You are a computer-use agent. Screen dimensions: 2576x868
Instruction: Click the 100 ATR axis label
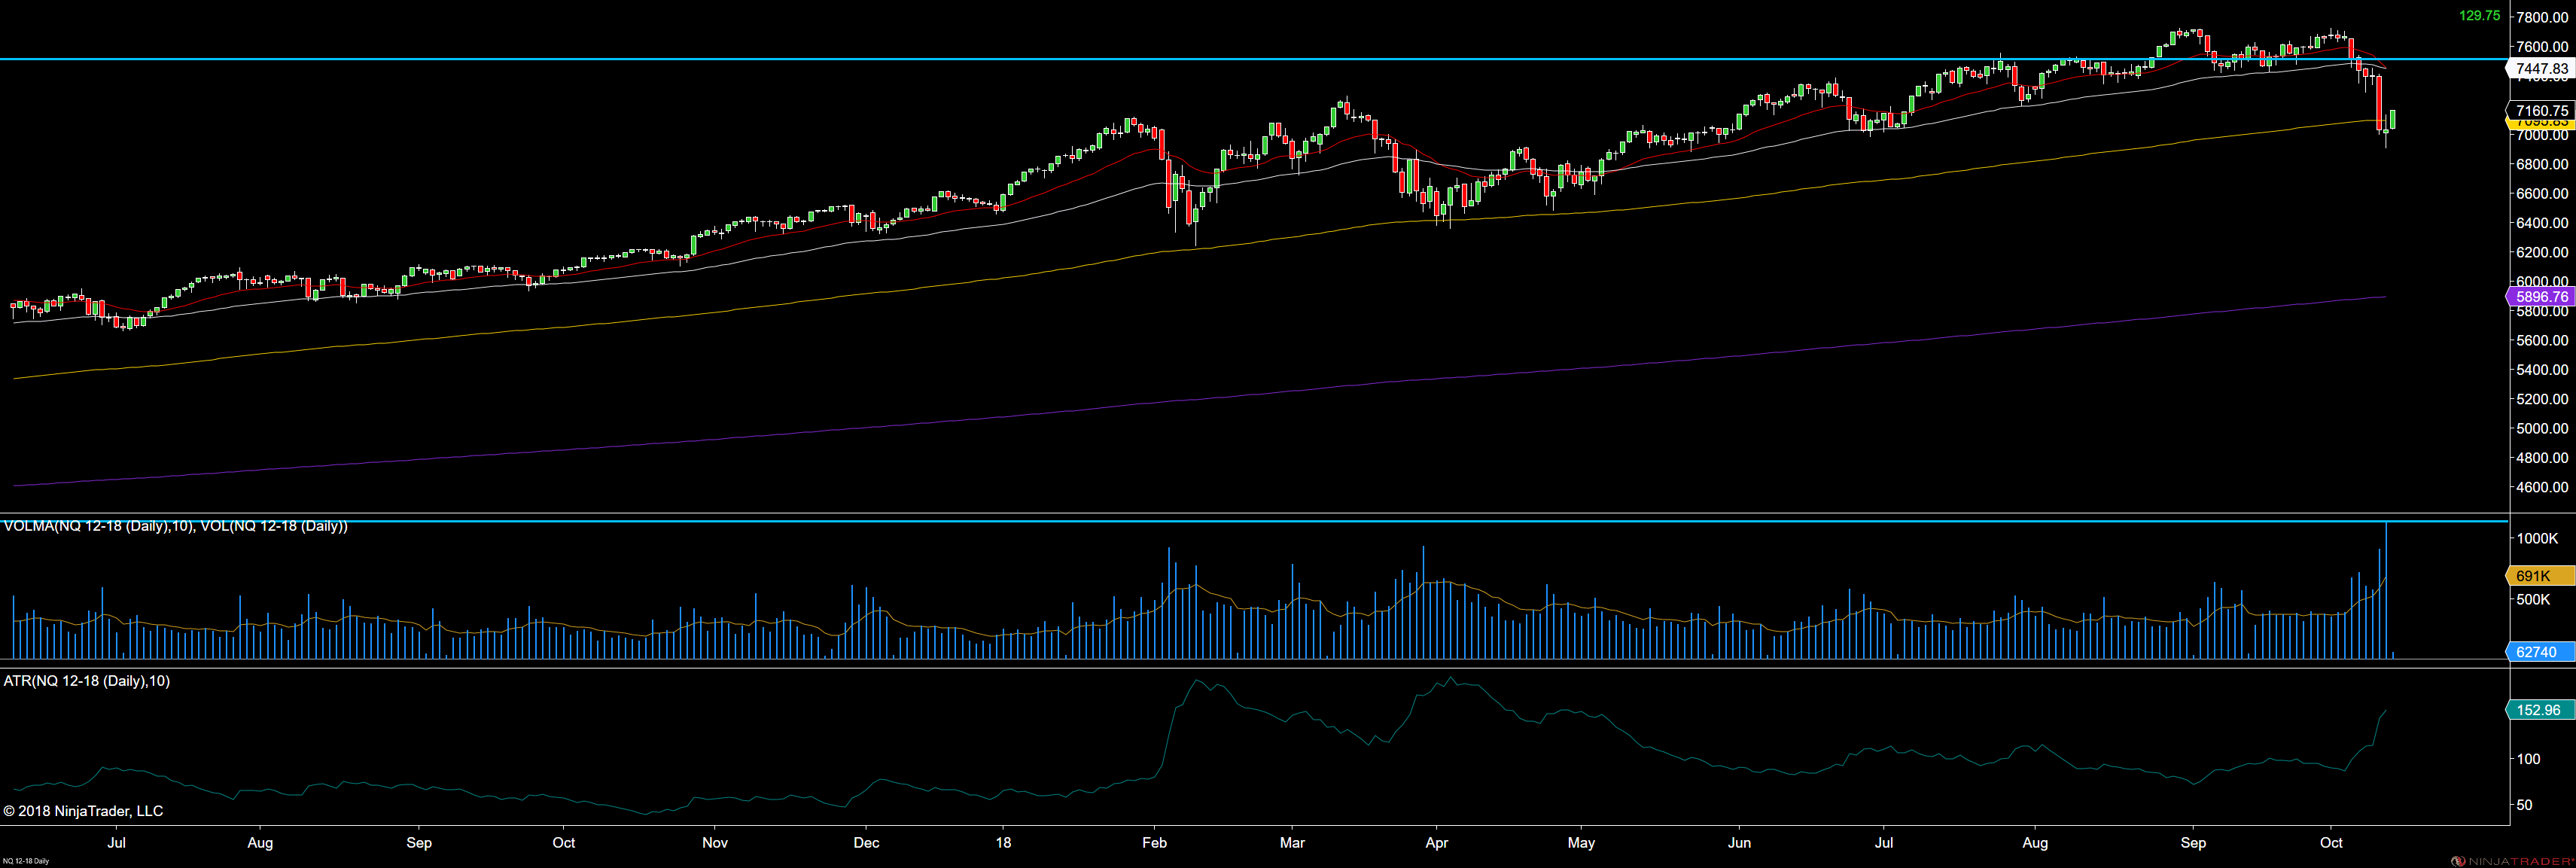2528,759
